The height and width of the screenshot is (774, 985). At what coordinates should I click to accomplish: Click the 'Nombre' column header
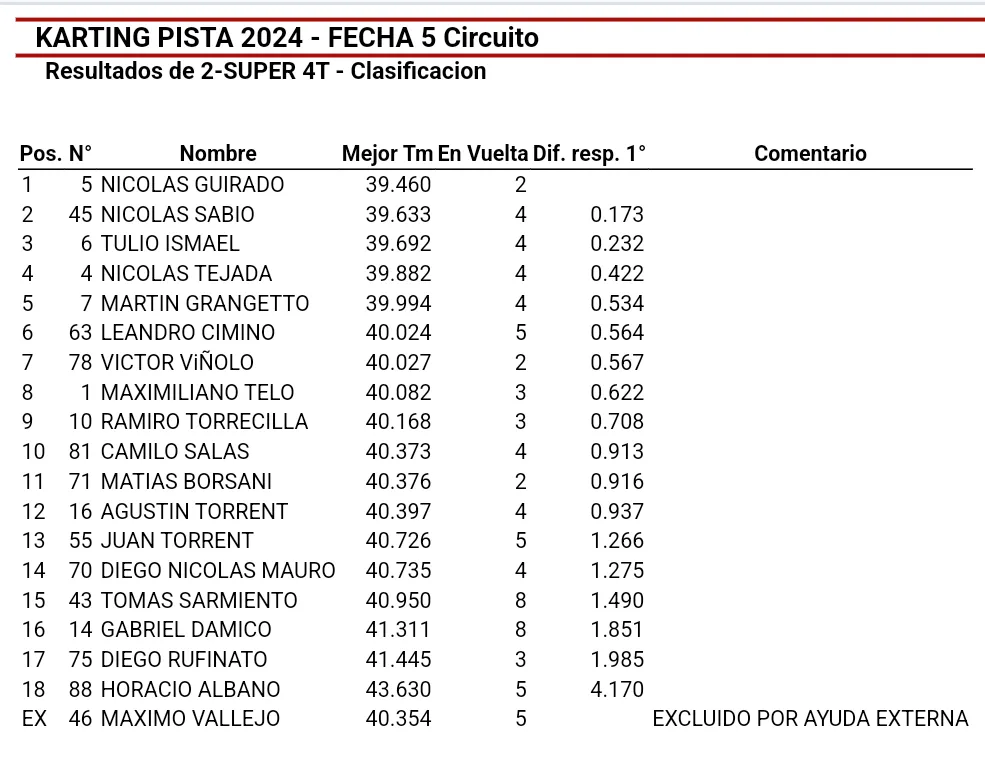point(218,154)
